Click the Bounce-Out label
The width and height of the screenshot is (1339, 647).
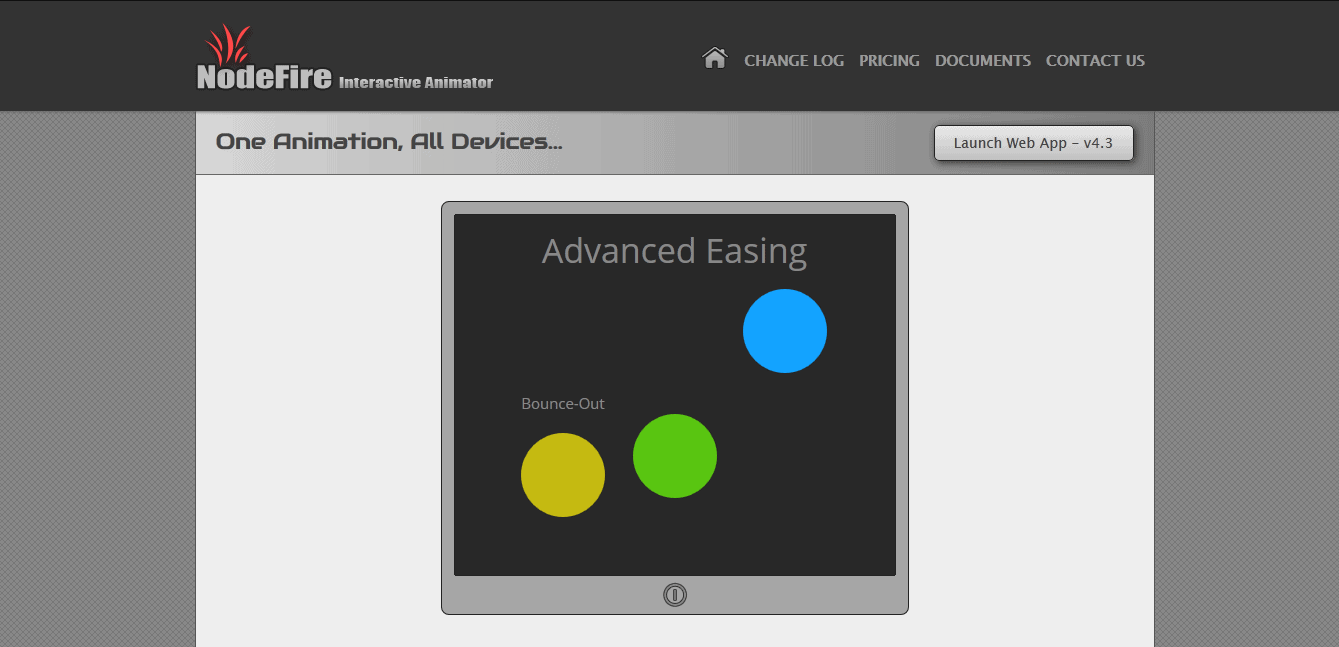tap(563, 404)
